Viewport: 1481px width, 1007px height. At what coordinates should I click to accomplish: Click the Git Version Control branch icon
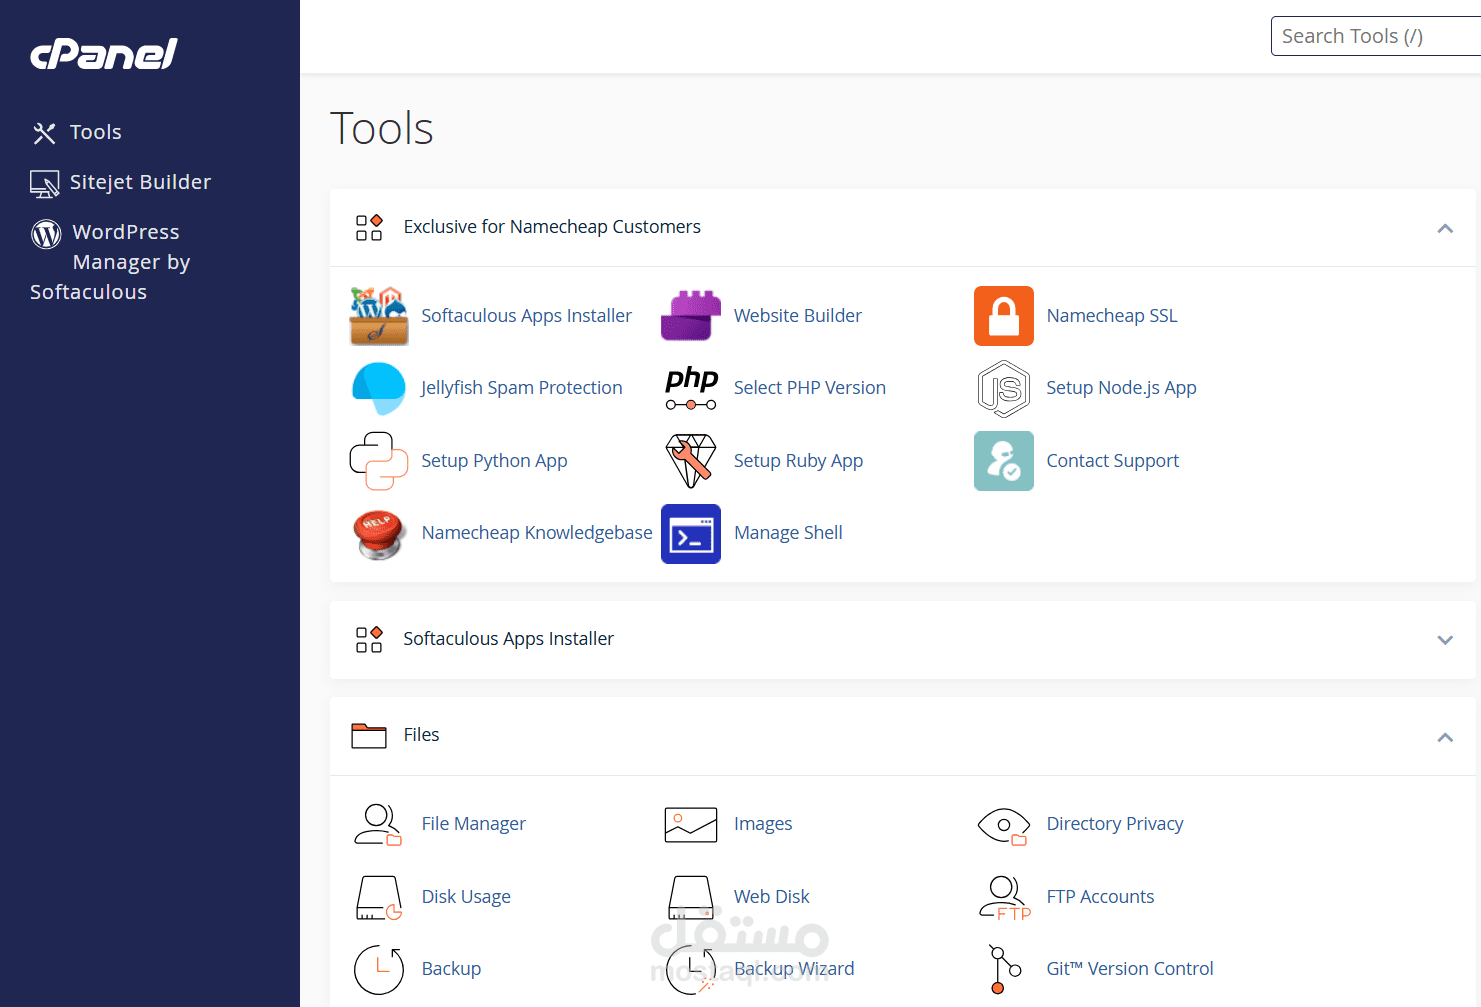tap(1004, 970)
